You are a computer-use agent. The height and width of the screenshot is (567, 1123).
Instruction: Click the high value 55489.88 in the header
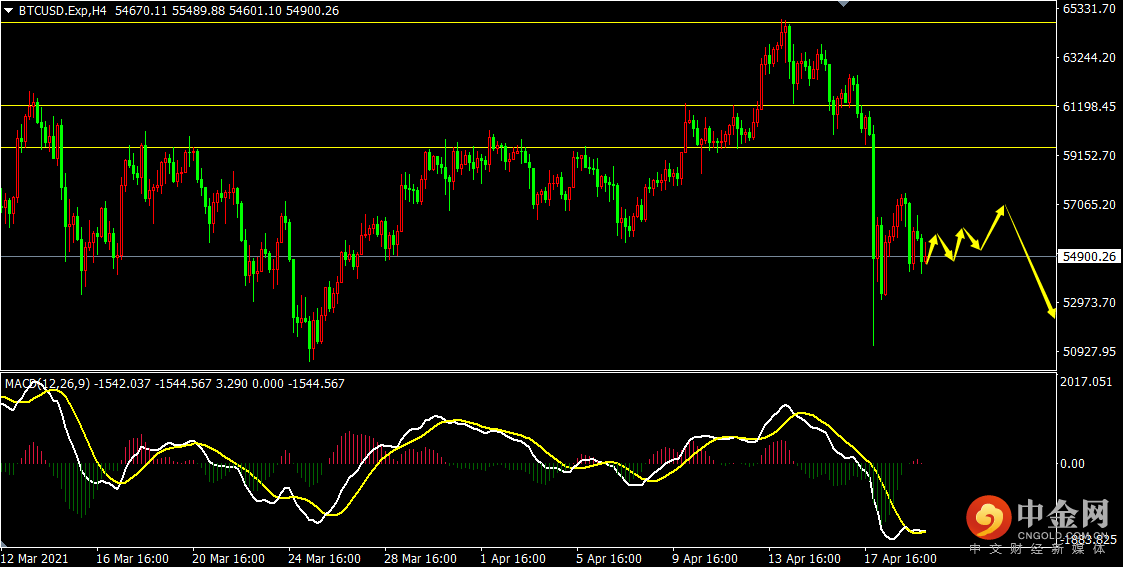[x=198, y=11]
